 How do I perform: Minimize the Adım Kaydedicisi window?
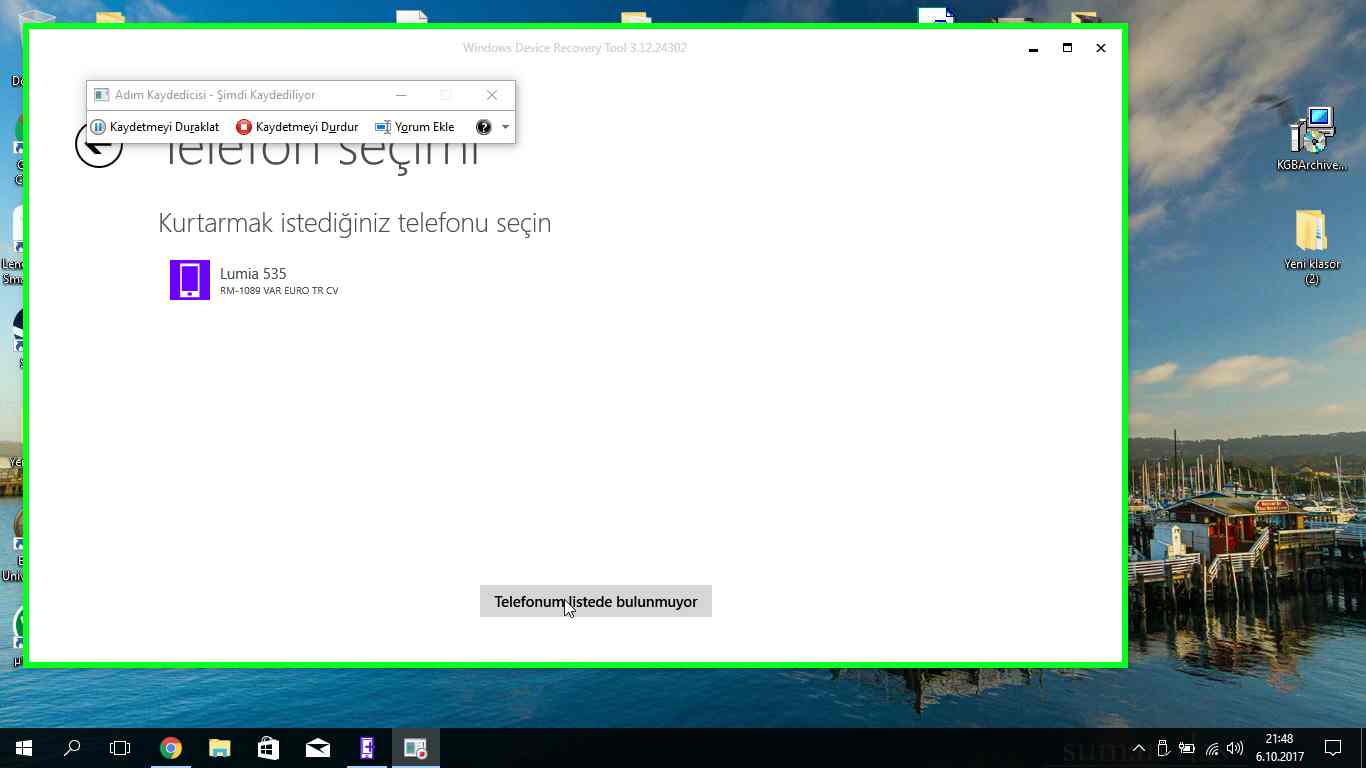click(401, 95)
